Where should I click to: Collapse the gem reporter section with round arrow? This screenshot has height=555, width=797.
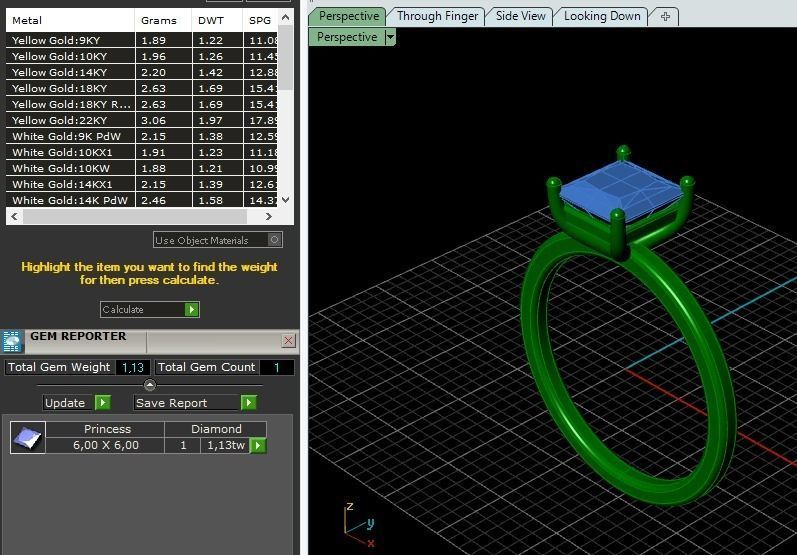coord(149,385)
